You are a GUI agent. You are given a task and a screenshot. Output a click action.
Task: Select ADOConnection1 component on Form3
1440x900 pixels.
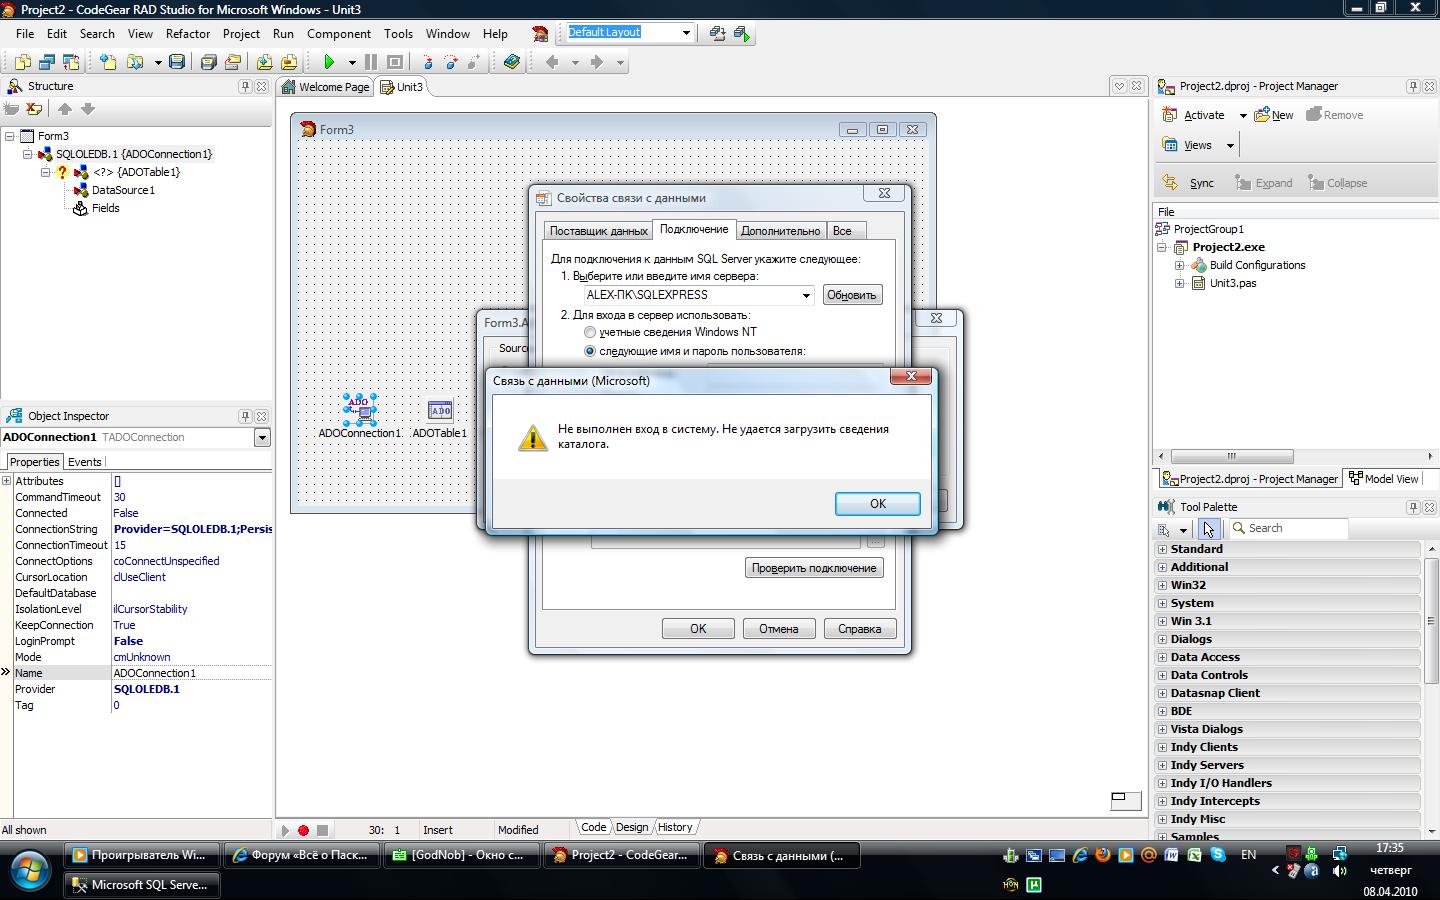pyautogui.click(x=359, y=409)
